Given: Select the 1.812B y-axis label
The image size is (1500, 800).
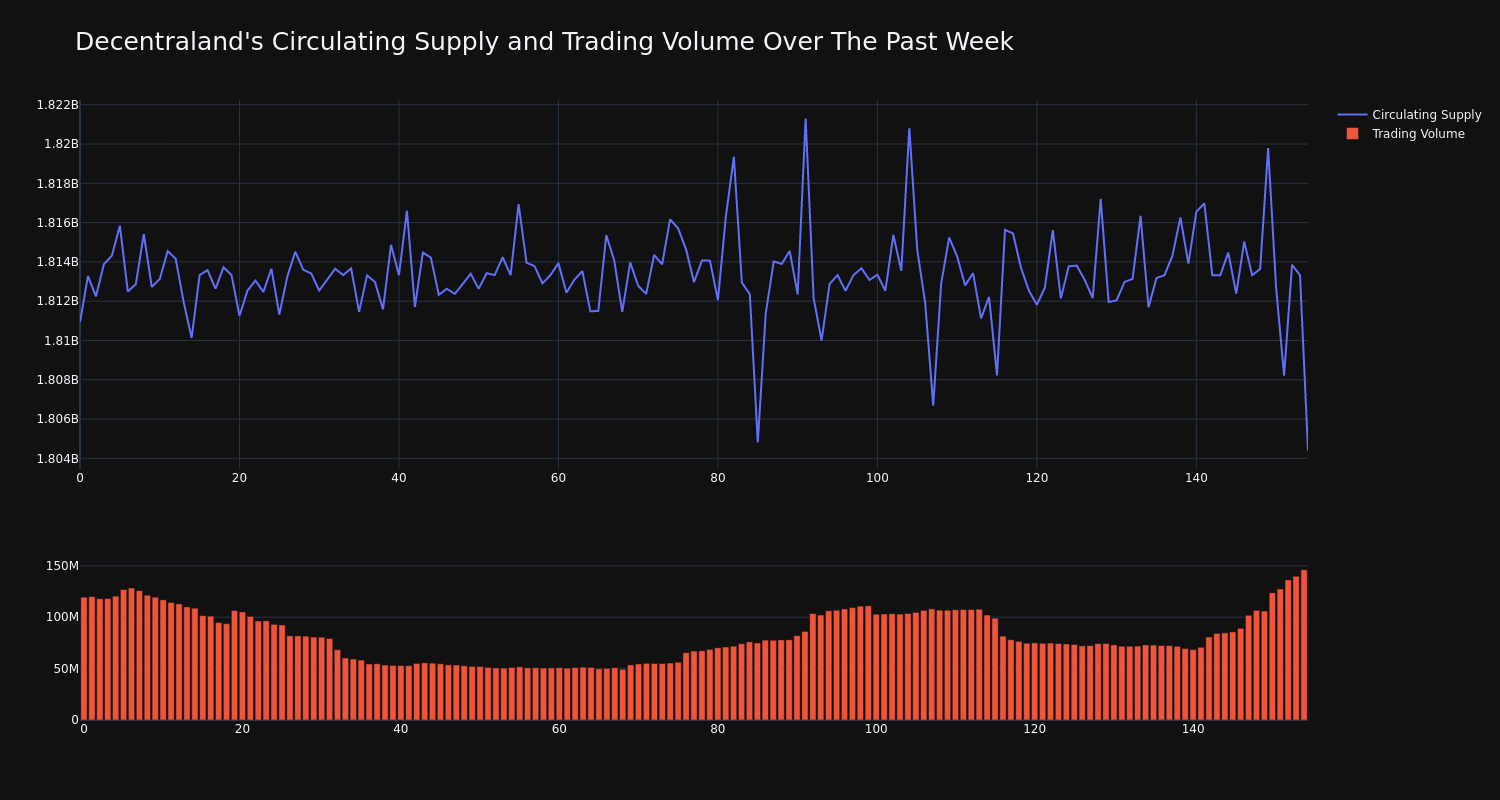Looking at the screenshot, I should pyautogui.click(x=57, y=301).
